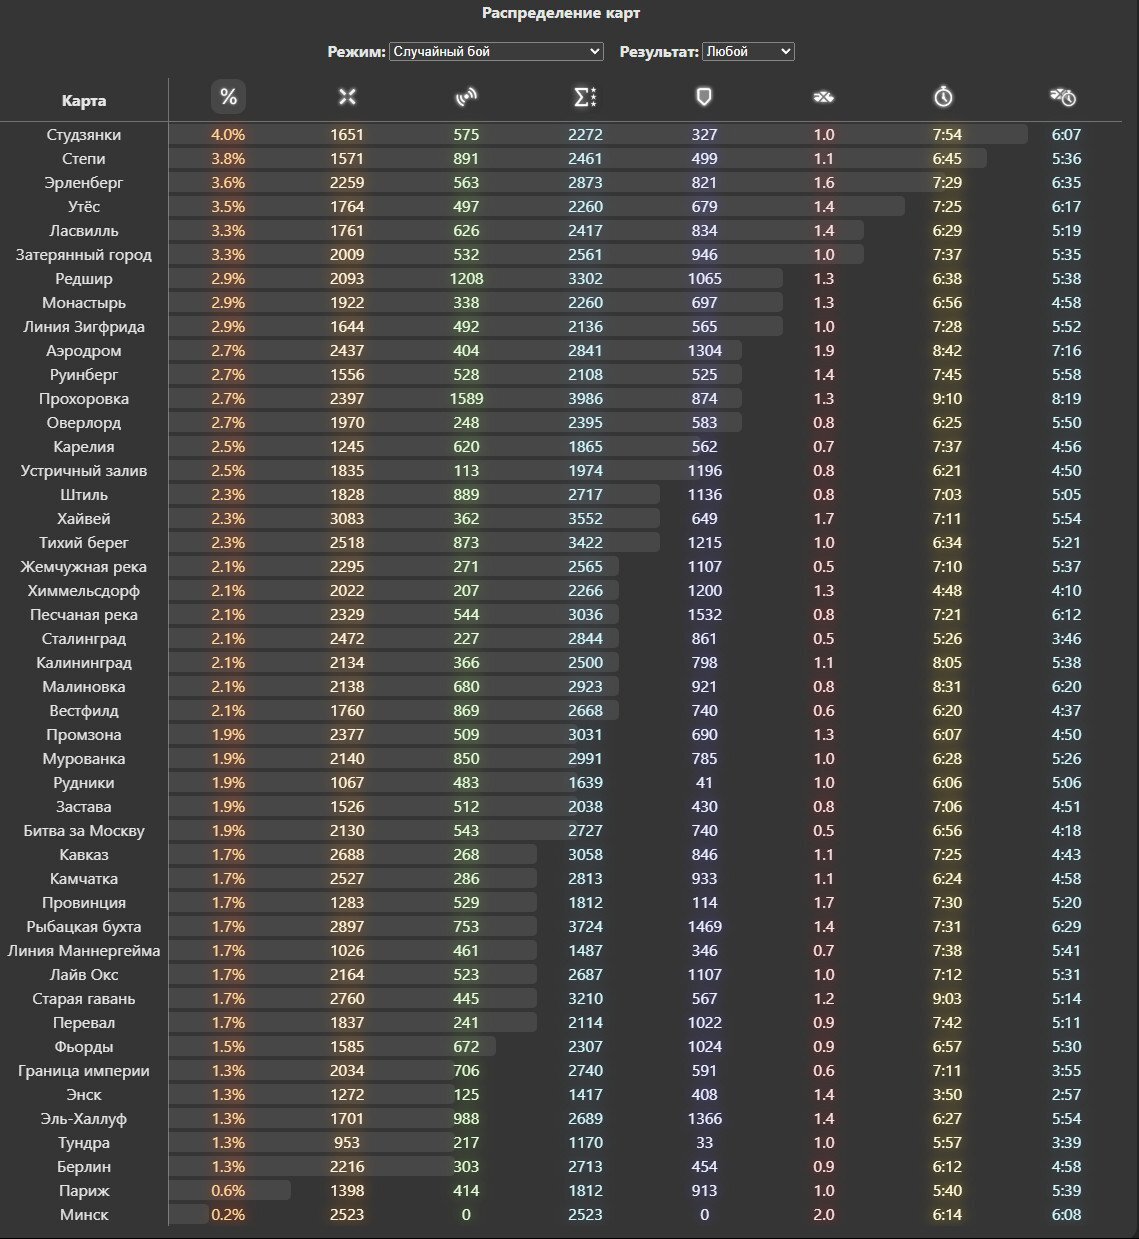Sort by percentage column icon

pyautogui.click(x=228, y=97)
